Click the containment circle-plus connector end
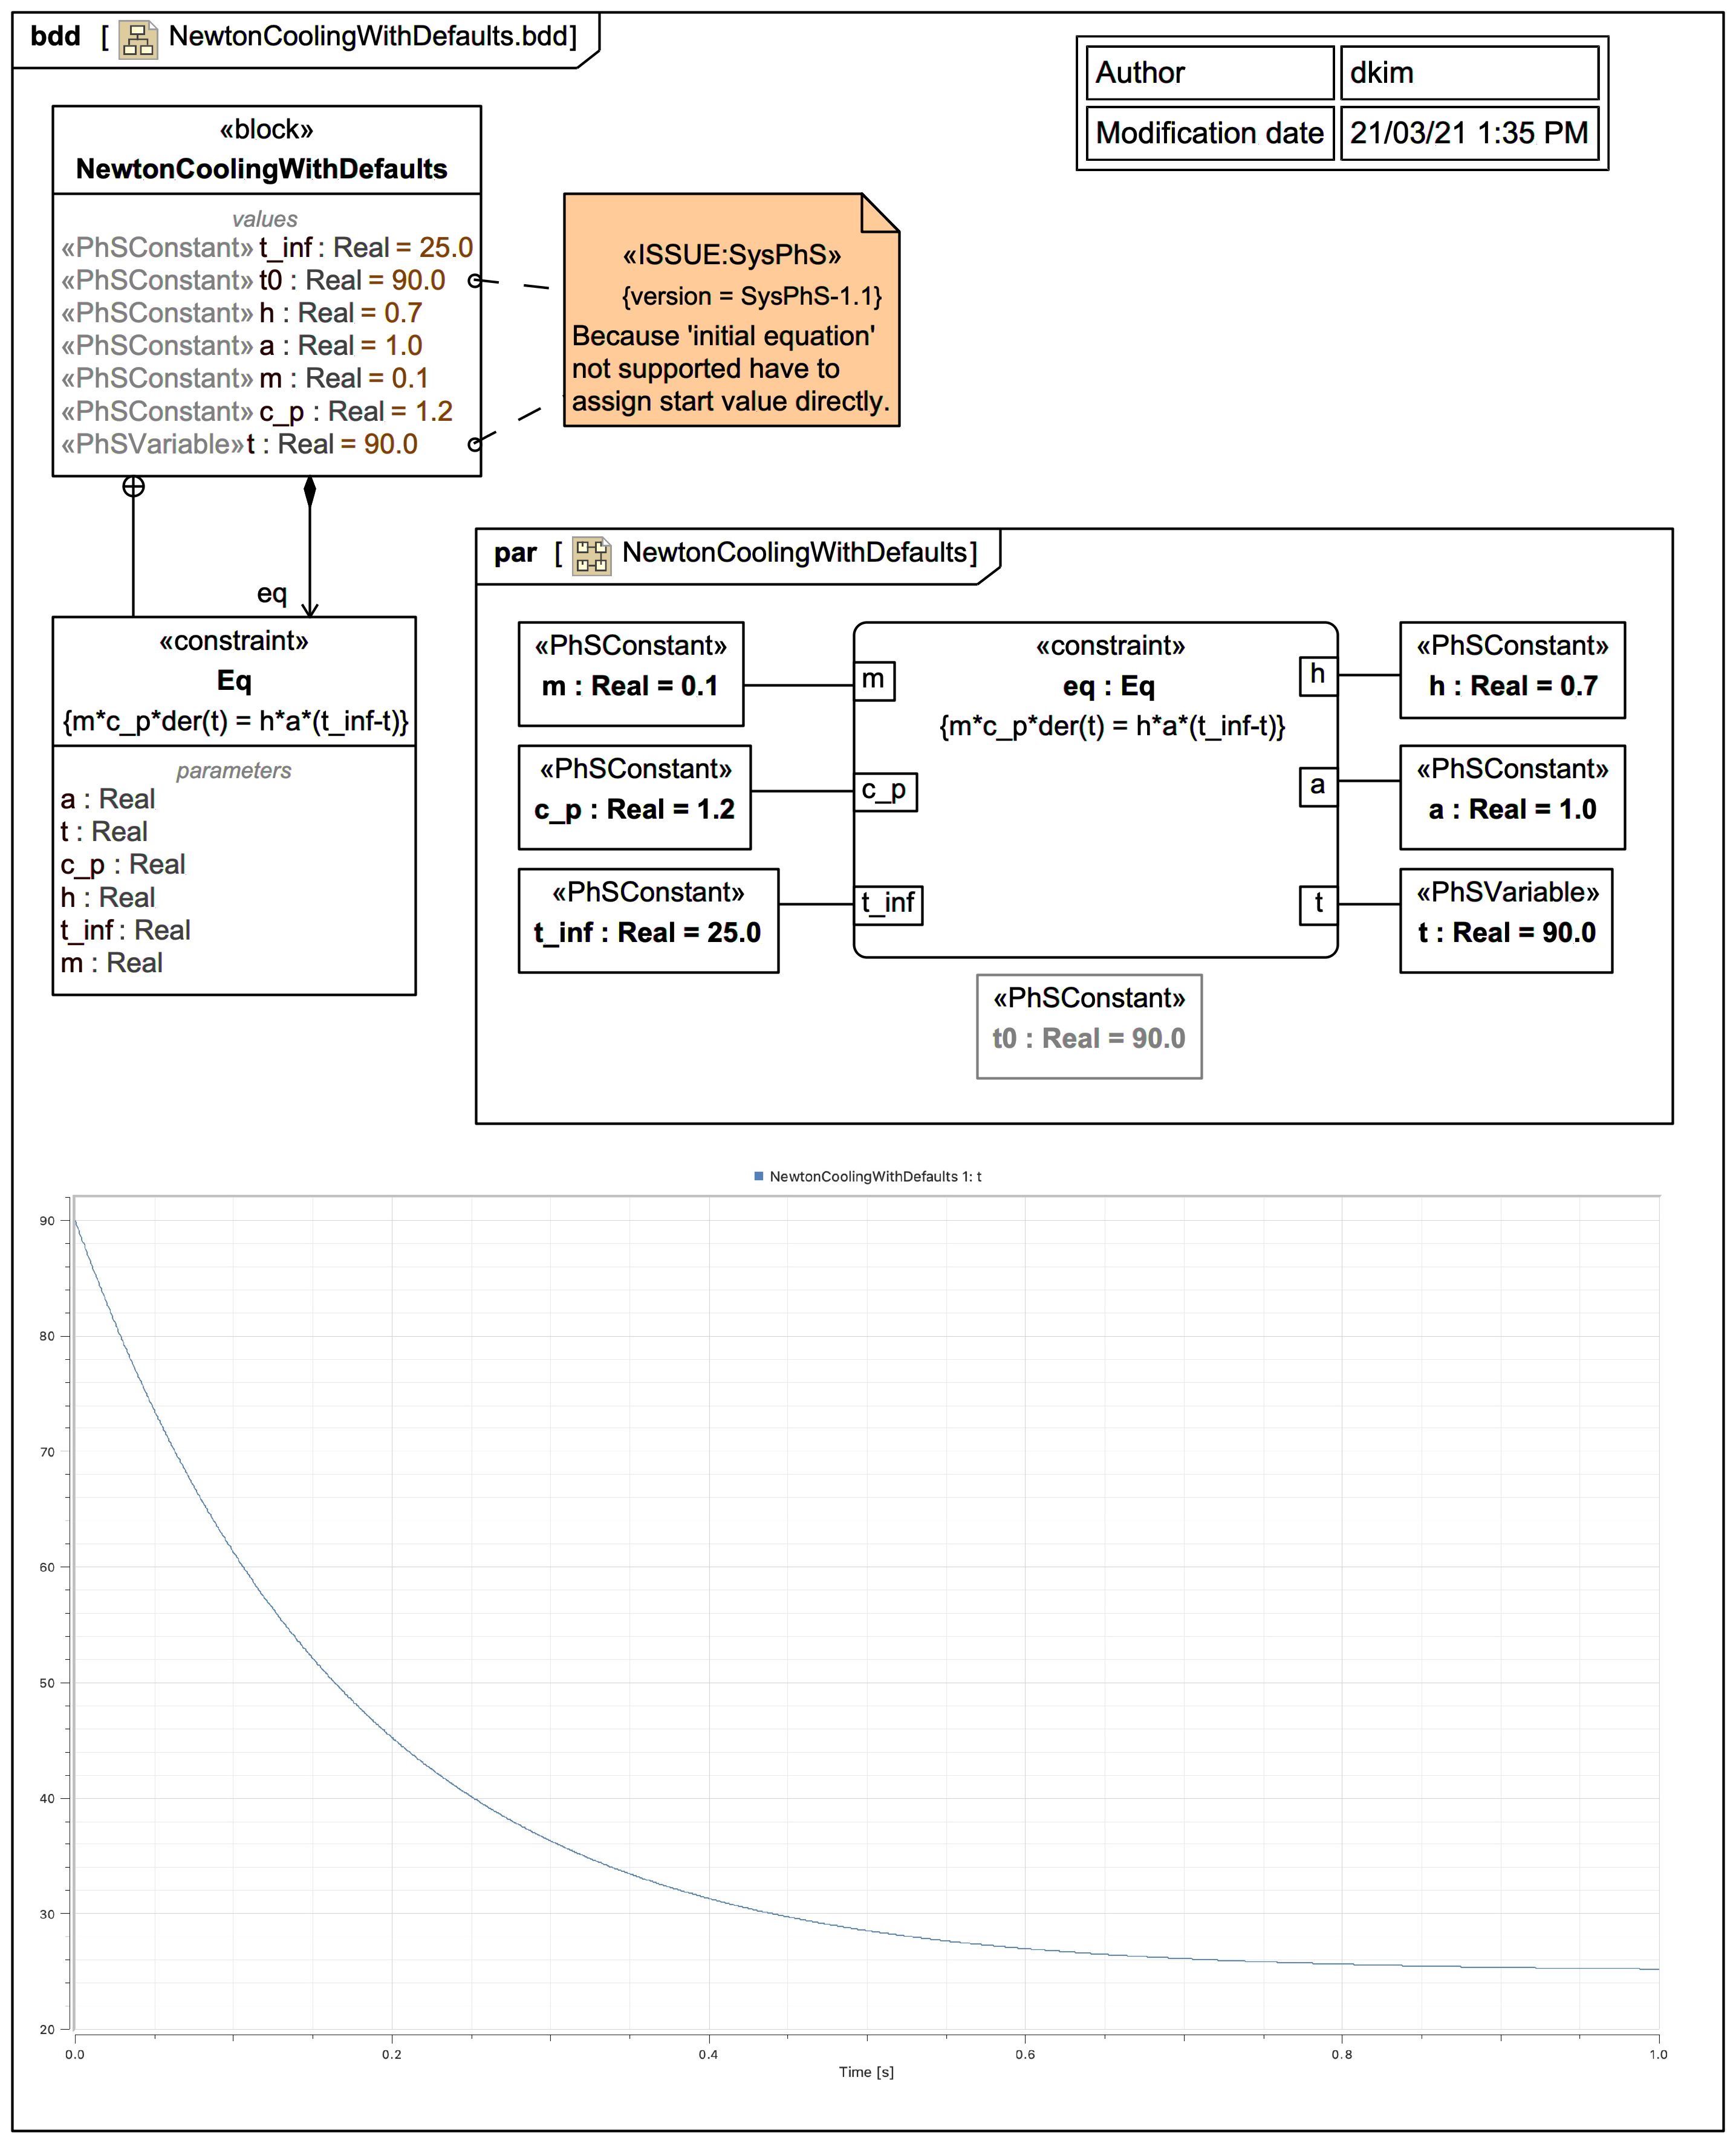 click(133, 487)
